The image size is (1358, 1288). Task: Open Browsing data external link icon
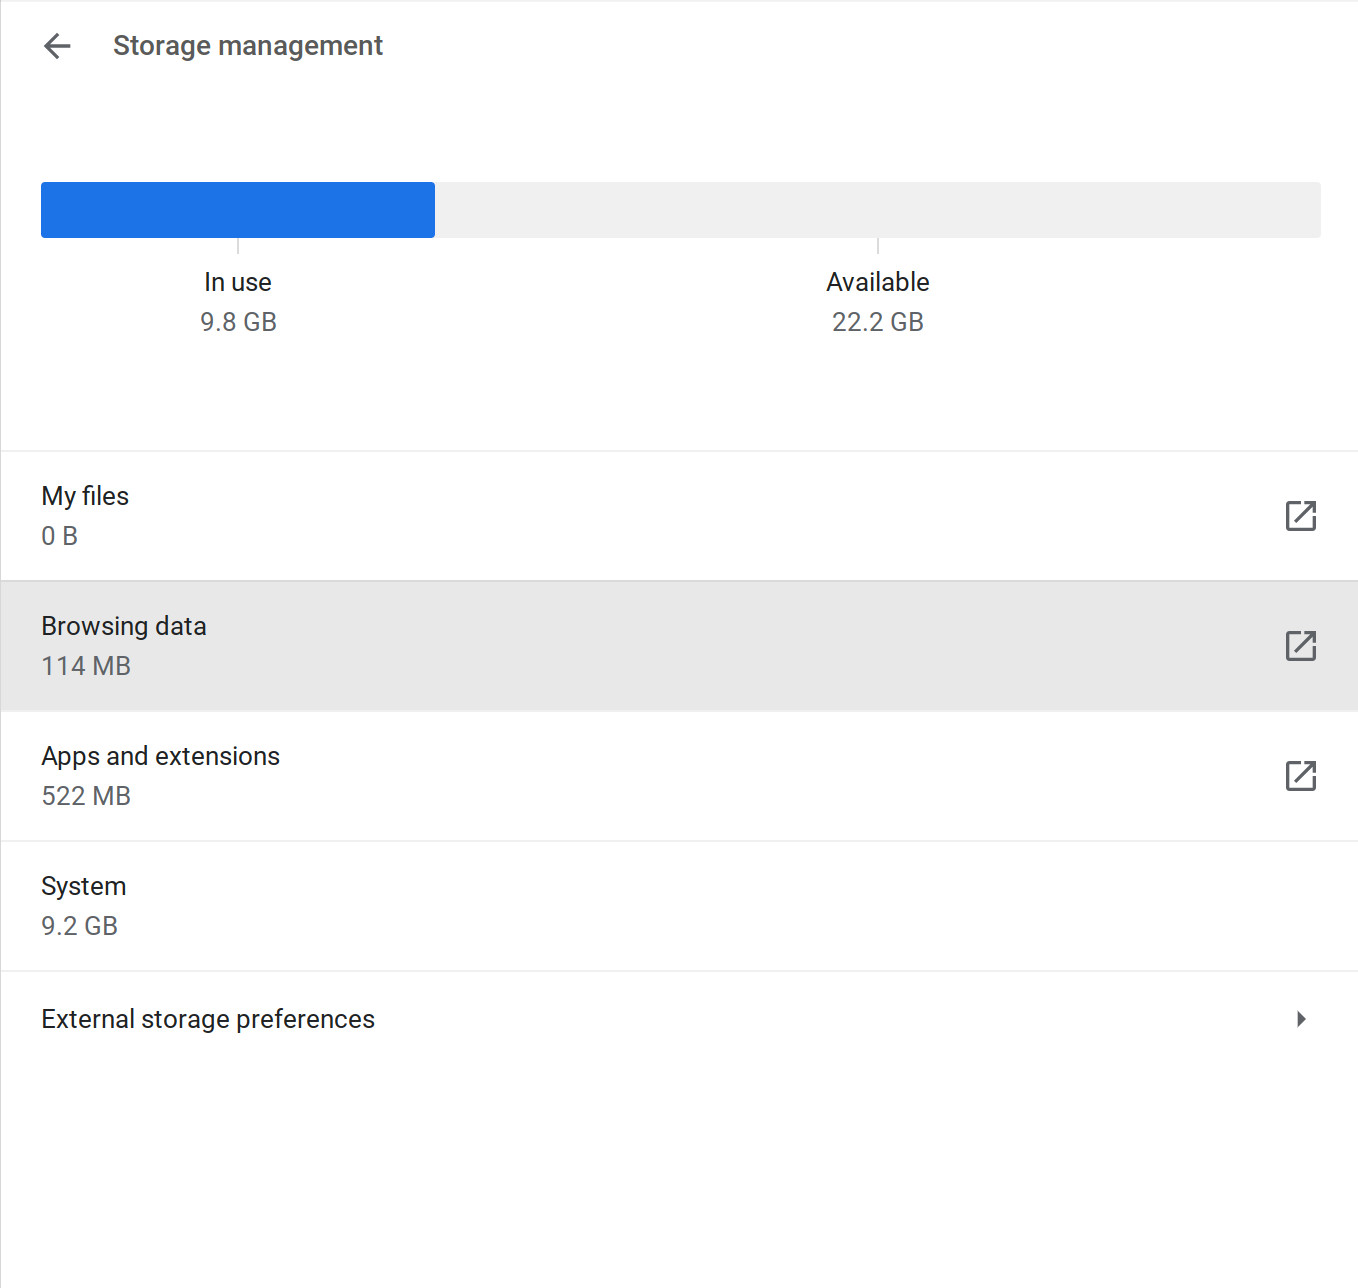pyautogui.click(x=1300, y=646)
